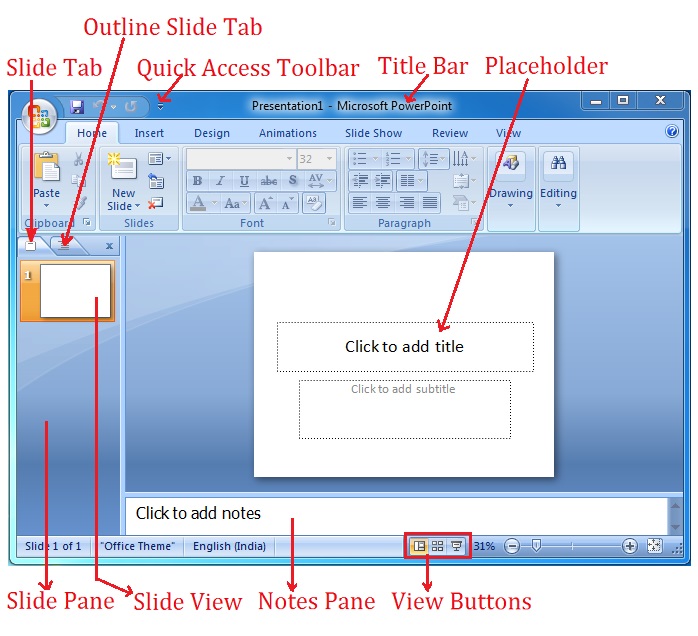Fit slide to current window icon
This screenshot has width=698, height=636.
[654, 546]
